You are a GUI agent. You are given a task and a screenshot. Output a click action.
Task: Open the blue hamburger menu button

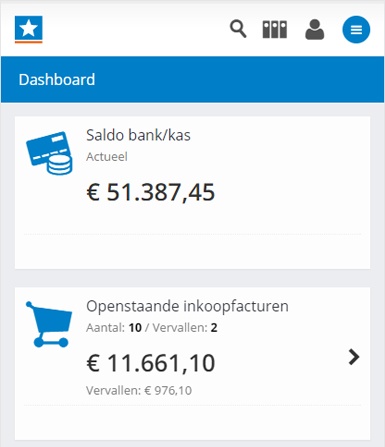tap(356, 30)
